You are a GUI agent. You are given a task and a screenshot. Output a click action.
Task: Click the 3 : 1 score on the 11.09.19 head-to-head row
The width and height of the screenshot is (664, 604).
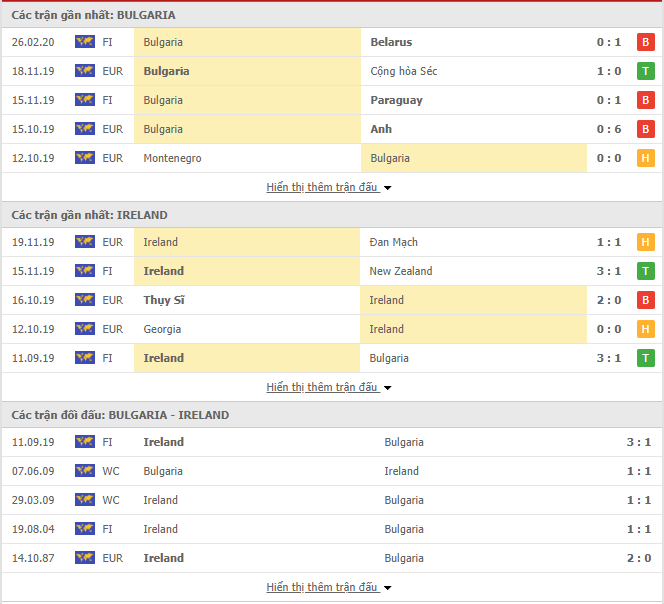[x=639, y=442]
